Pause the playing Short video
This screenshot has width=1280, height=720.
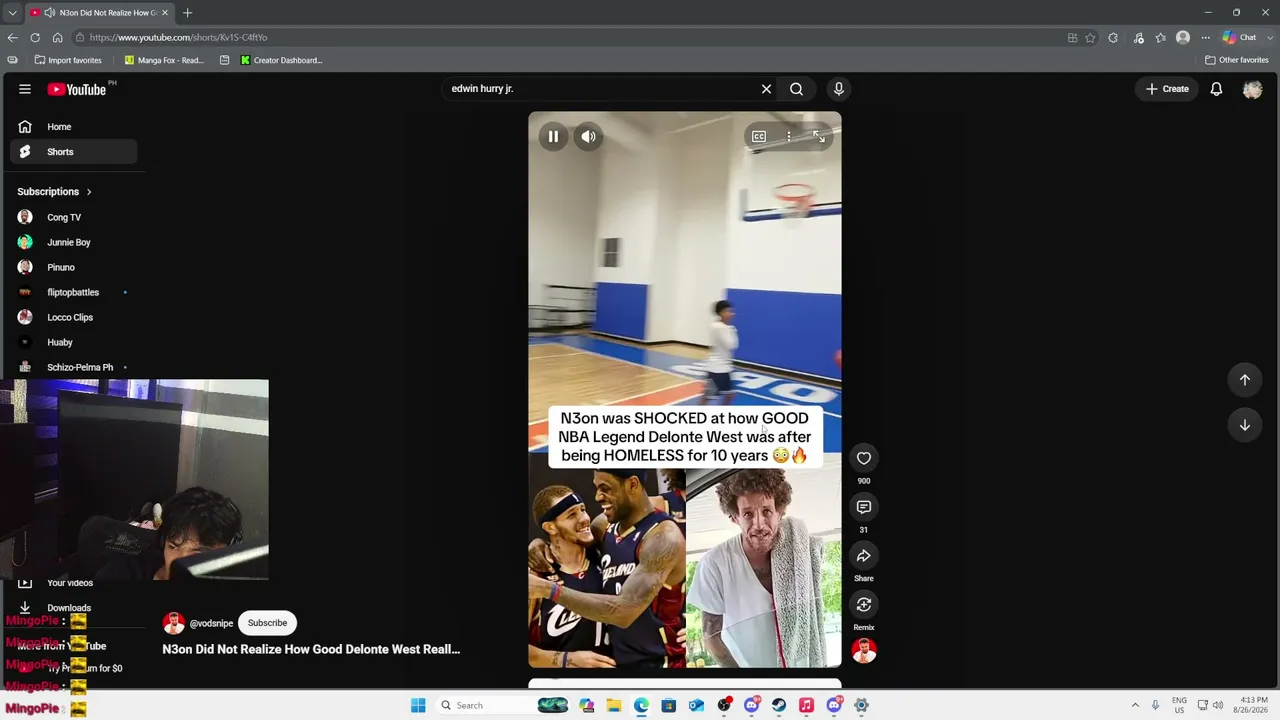553,137
